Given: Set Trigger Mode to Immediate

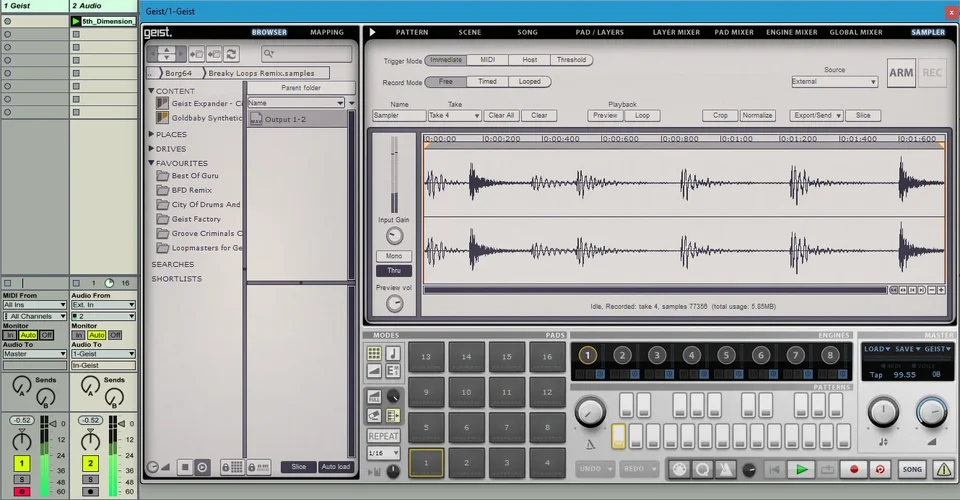Looking at the screenshot, I should coord(446,60).
